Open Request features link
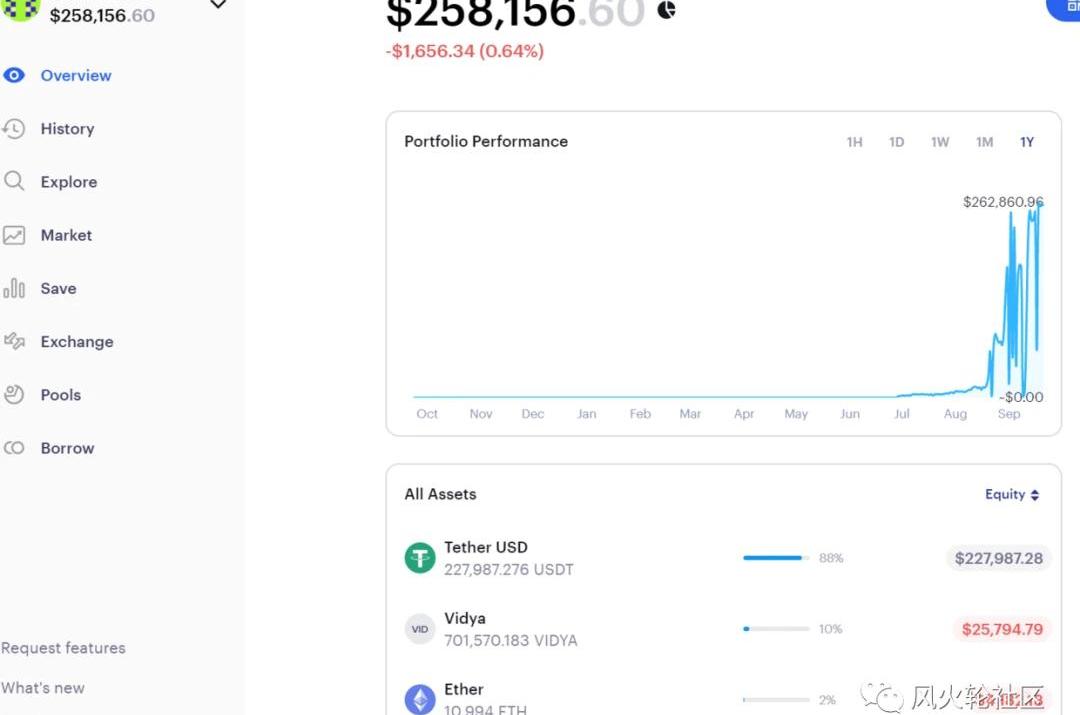Screen dimensions: 1080x715 pyautogui.click(x=63, y=648)
